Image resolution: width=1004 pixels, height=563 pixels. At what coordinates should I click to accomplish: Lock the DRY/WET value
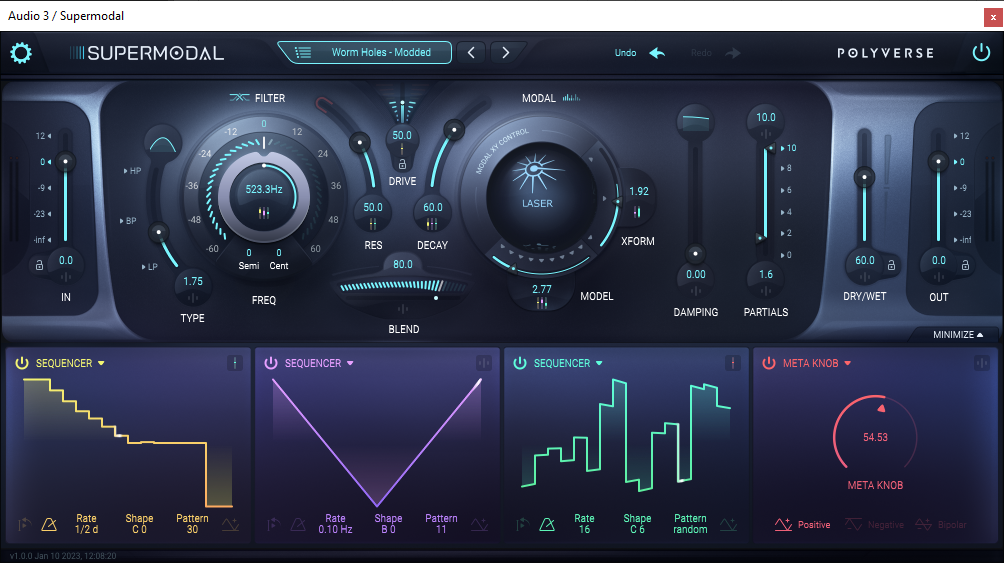pos(891,265)
